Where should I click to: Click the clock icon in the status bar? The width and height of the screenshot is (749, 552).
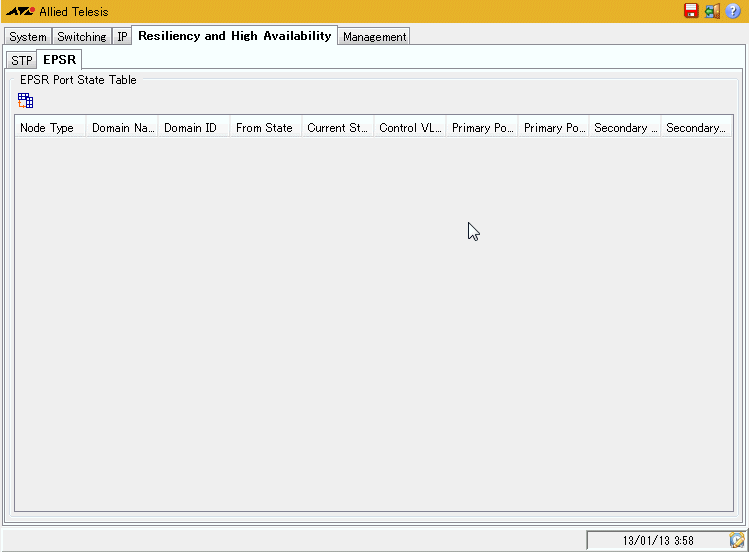click(737, 540)
